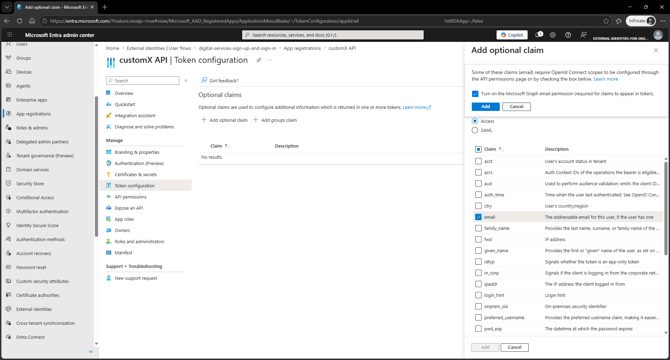The width and height of the screenshot is (670, 360).
Task: Close the Add optional claim panel
Action: point(656,50)
